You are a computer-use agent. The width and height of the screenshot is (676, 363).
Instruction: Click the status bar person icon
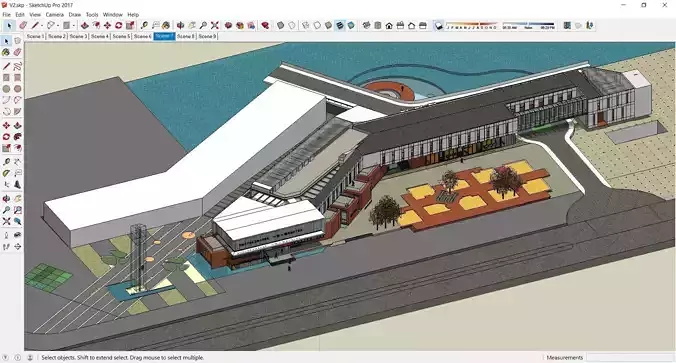(x=30, y=357)
